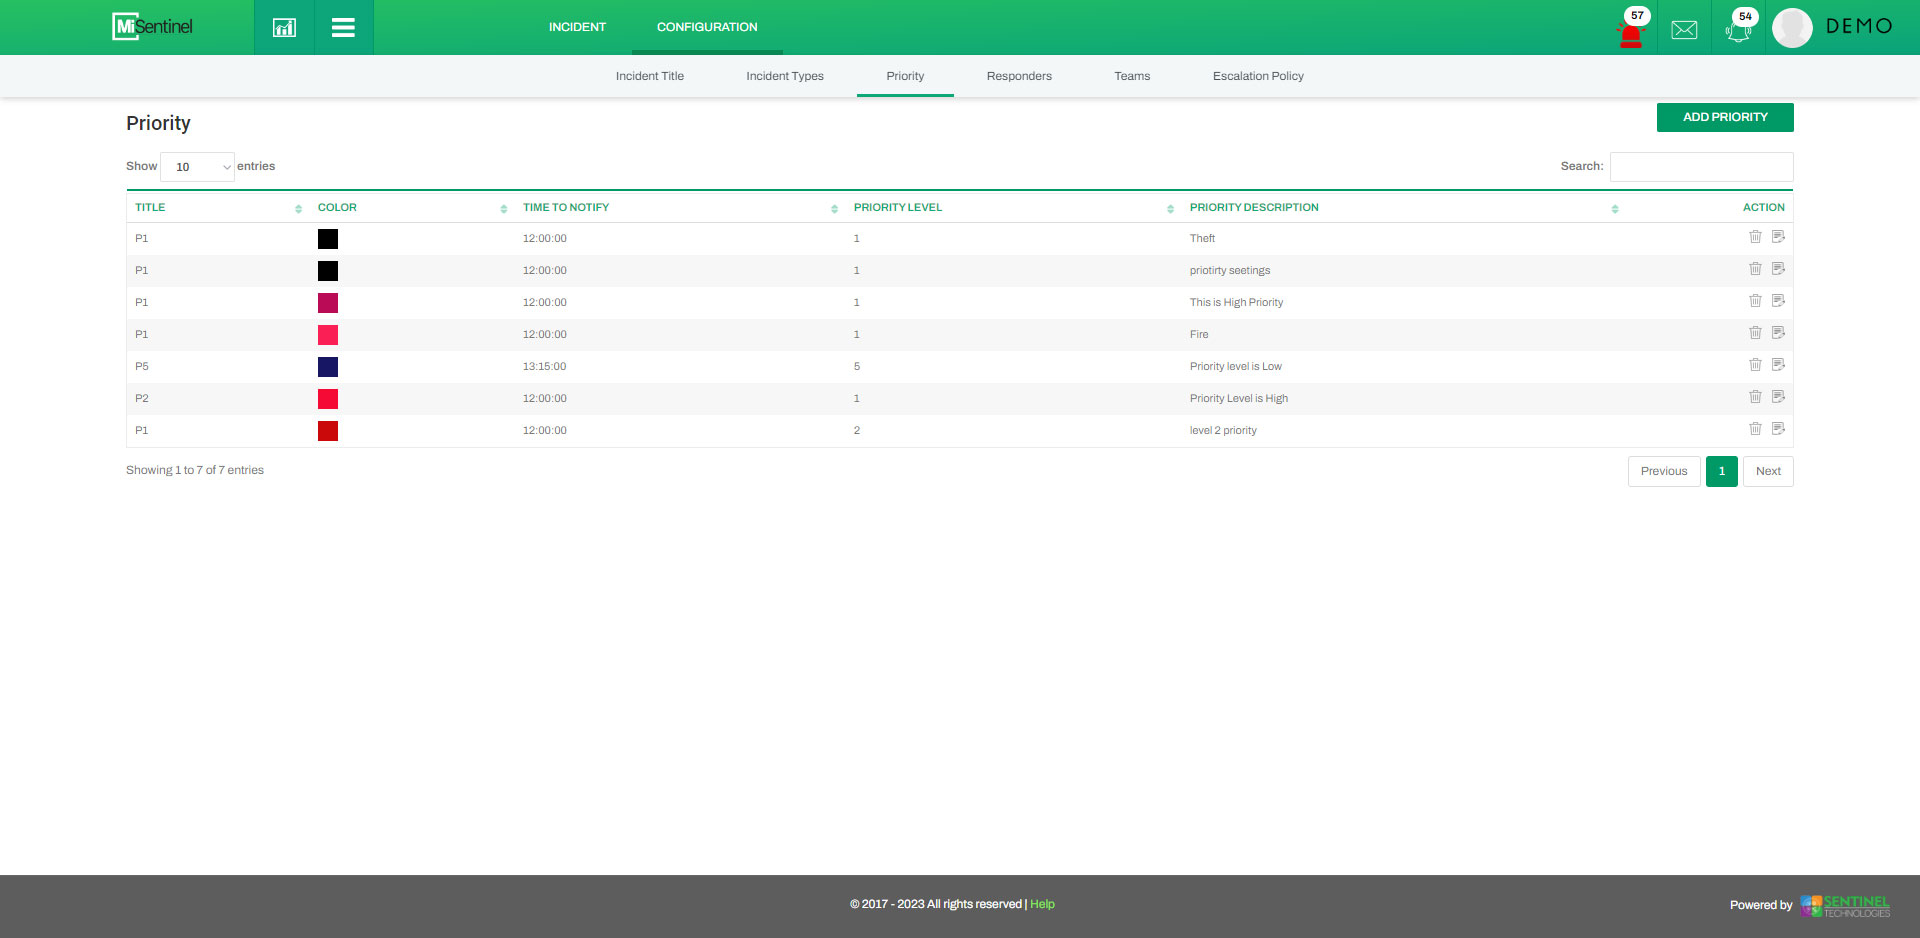
Task: Delete the level 2 priority row
Action: (1755, 429)
